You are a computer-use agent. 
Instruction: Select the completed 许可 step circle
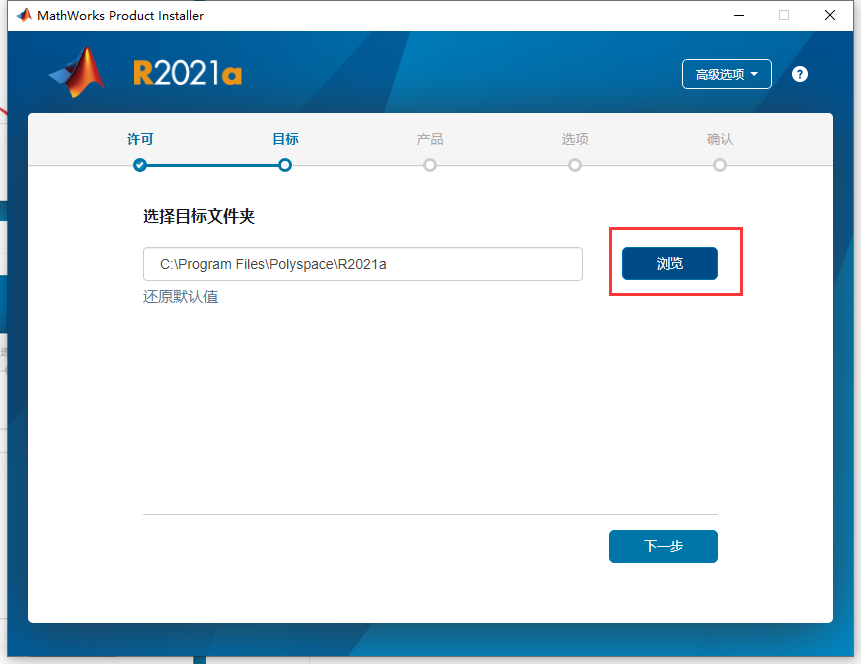[x=139, y=165]
